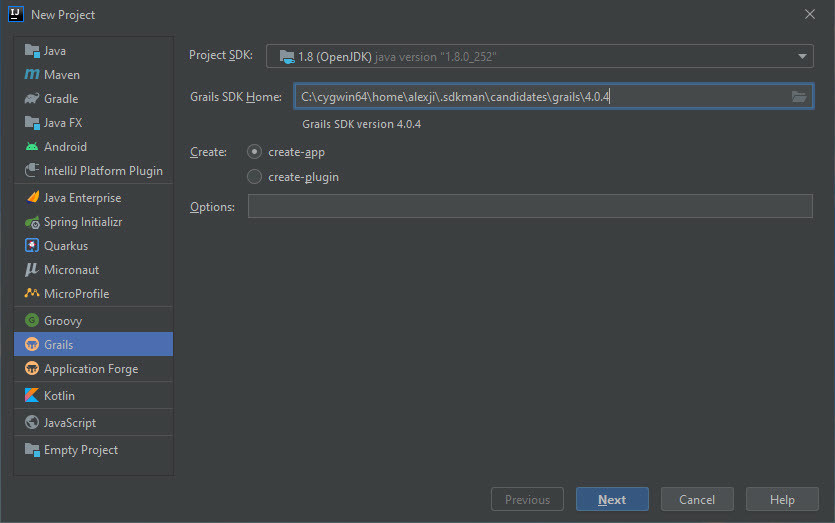Select 'Java Enterprise' entry
Image resolution: width=835 pixels, height=523 pixels.
click(83, 198)
